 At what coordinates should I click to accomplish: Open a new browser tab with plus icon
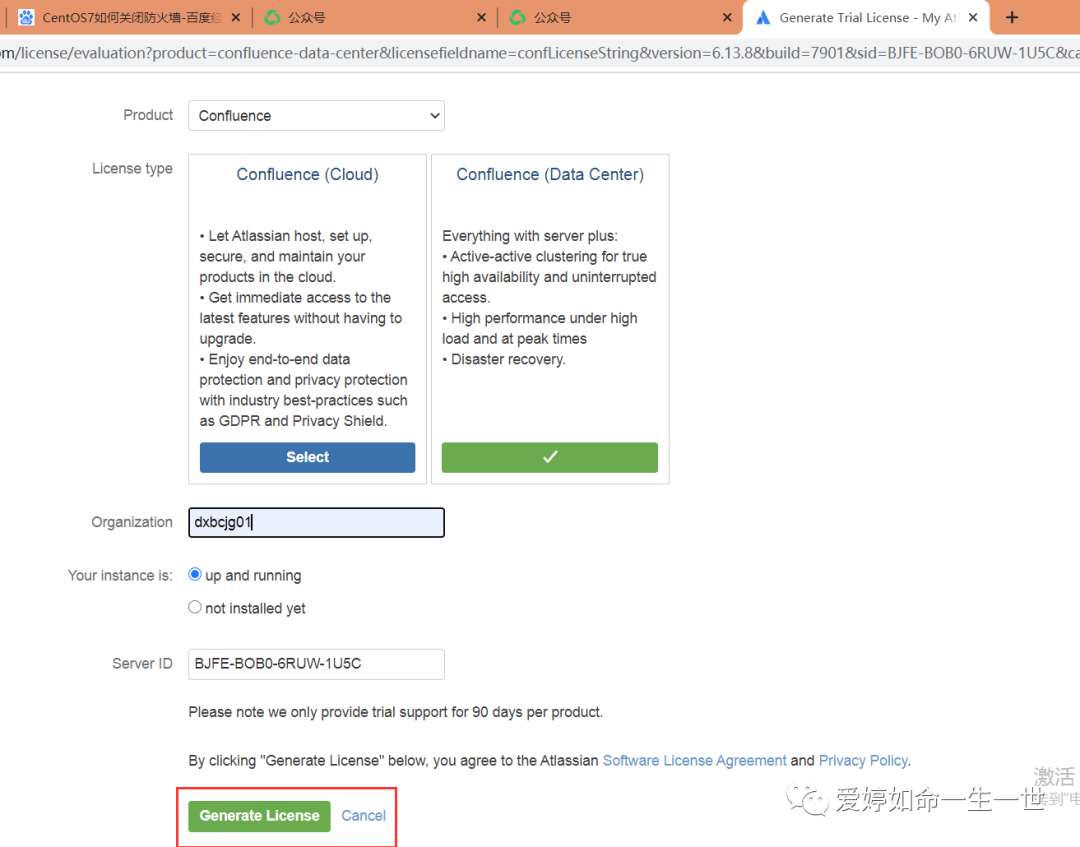[x=1012, y=18]
